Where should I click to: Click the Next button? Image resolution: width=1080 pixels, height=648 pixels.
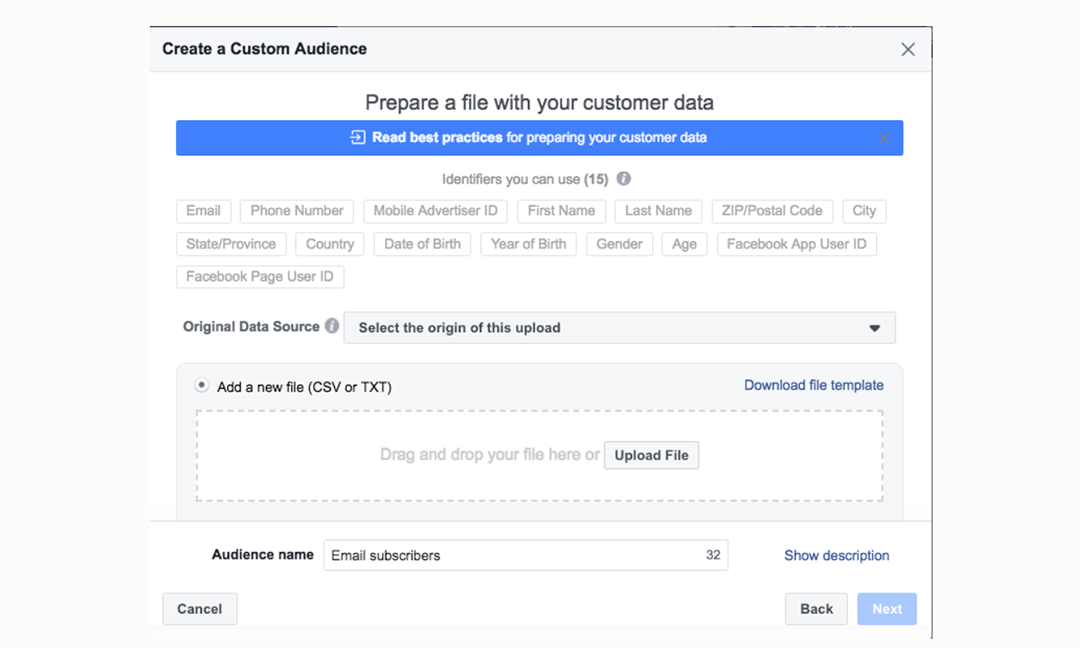point(886,609)
